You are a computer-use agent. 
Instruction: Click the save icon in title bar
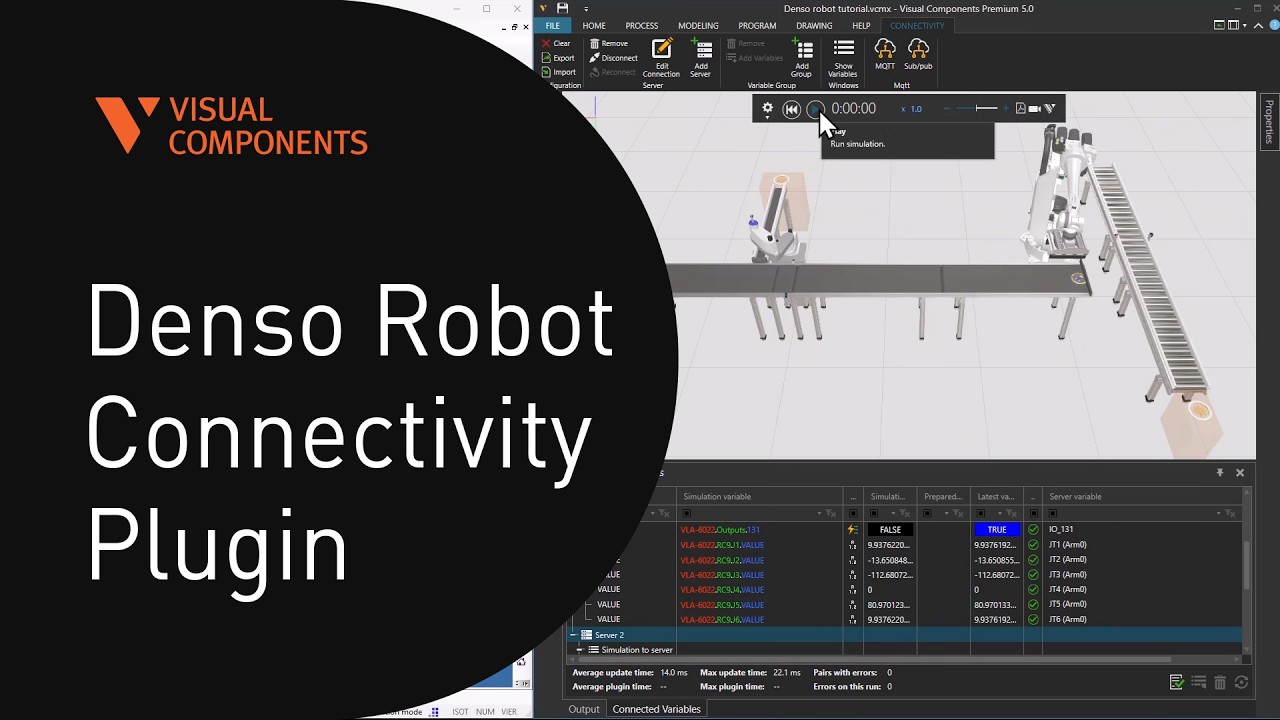click(x=562, y=8)
